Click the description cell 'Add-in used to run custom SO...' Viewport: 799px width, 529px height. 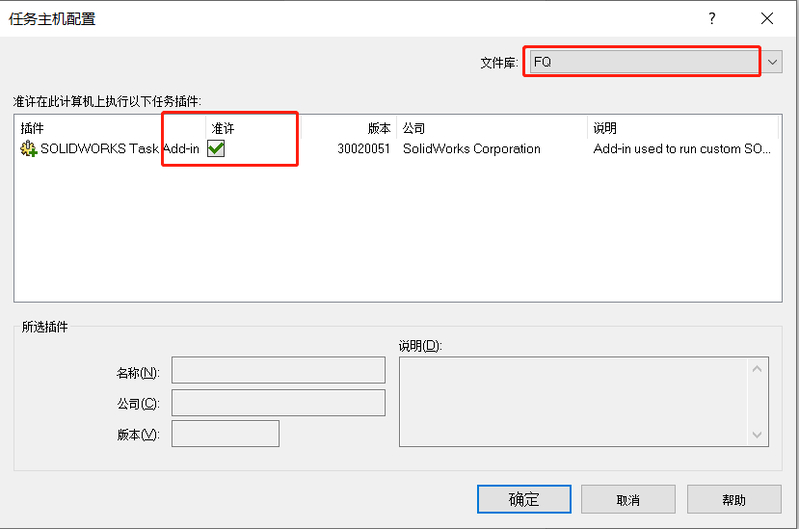pos(682,149)
